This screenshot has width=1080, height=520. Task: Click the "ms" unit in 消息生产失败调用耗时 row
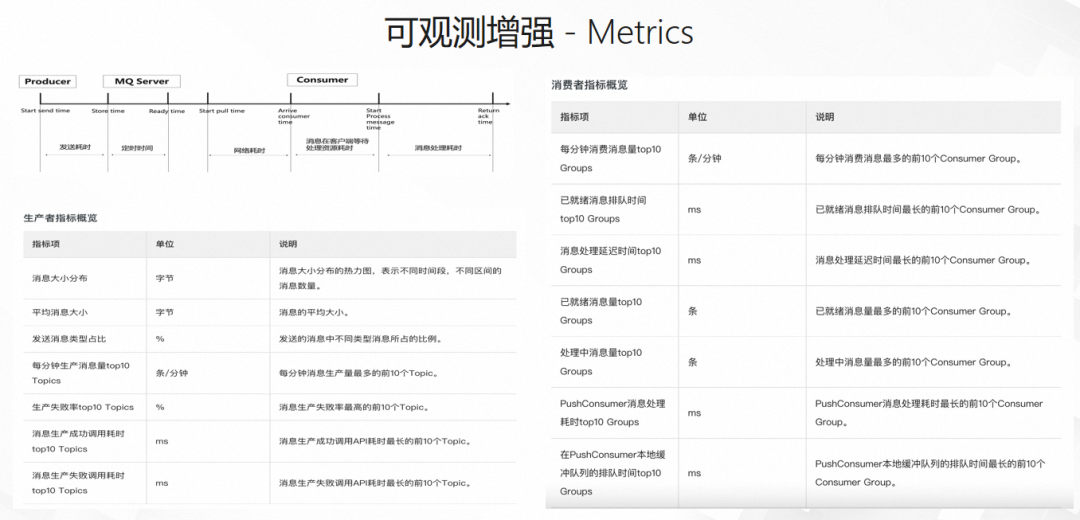[x=161, y=483]
